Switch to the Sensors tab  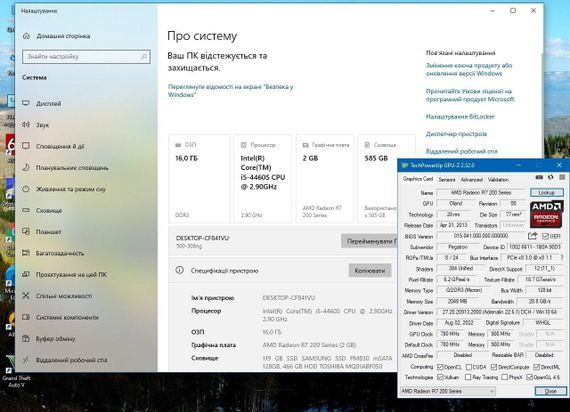point(447,180)
